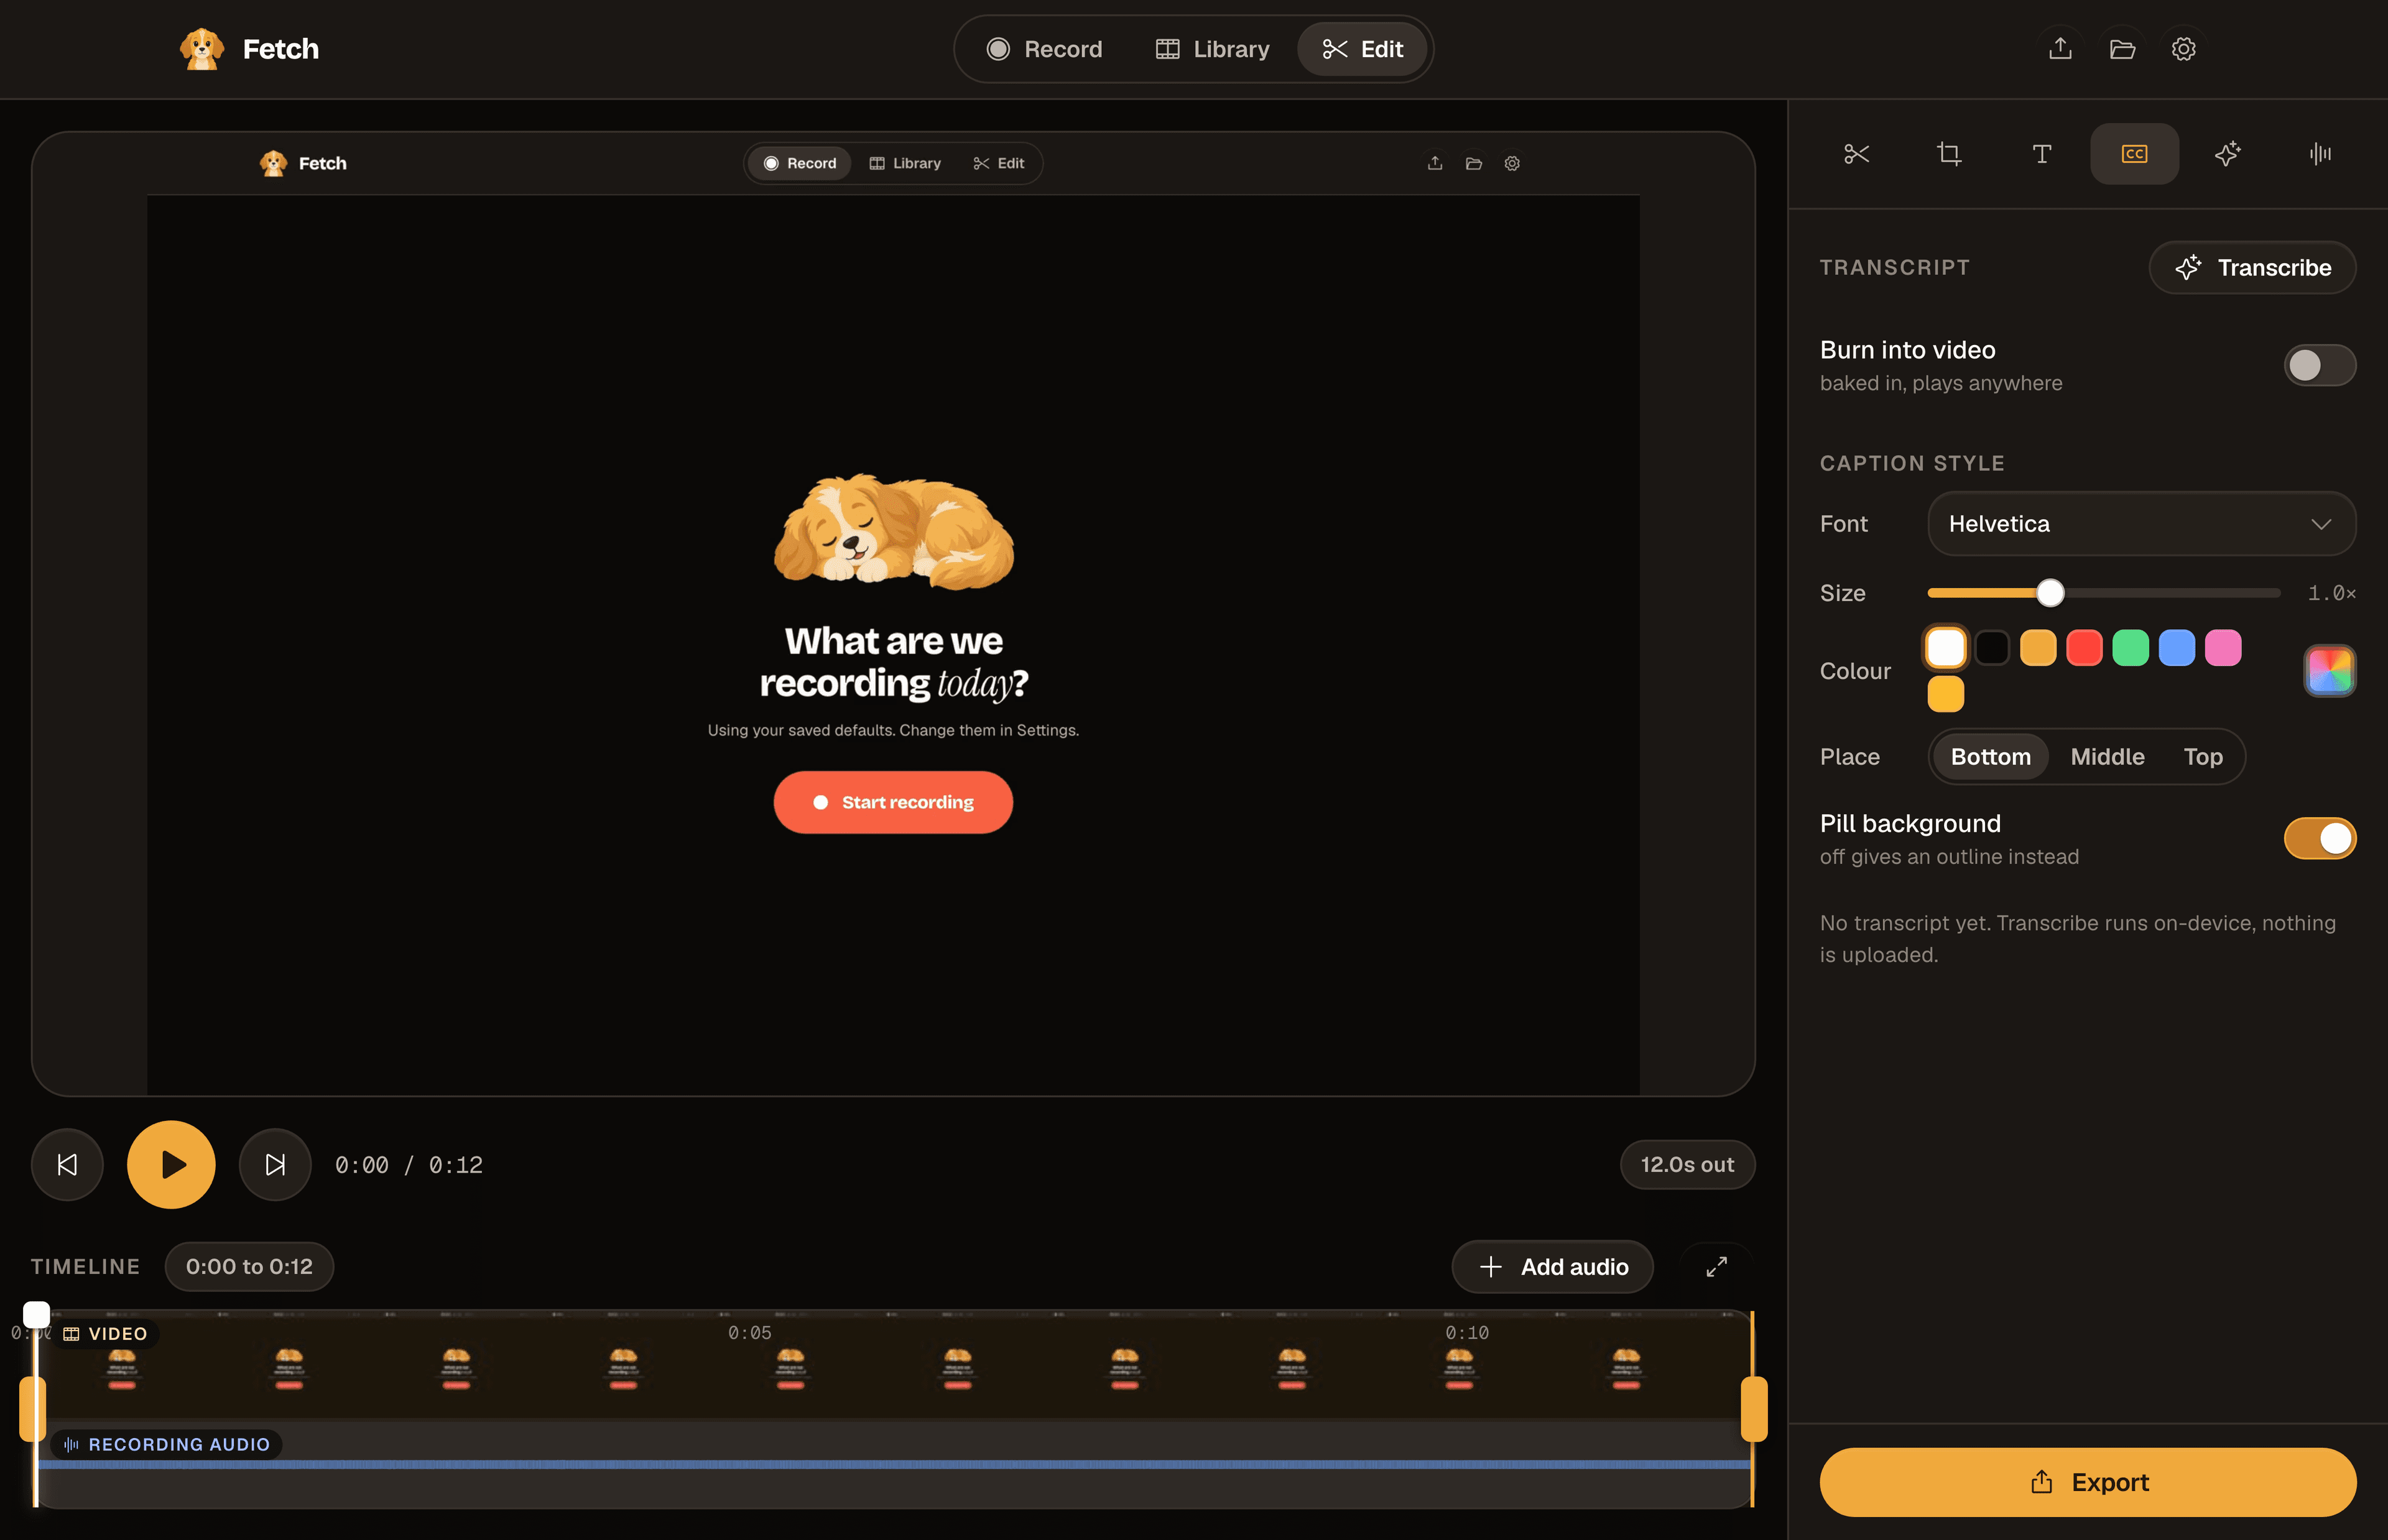Select the red colour swatch
The height and width of the screenshot is (1540, 2388).
tap(2084, 648)
